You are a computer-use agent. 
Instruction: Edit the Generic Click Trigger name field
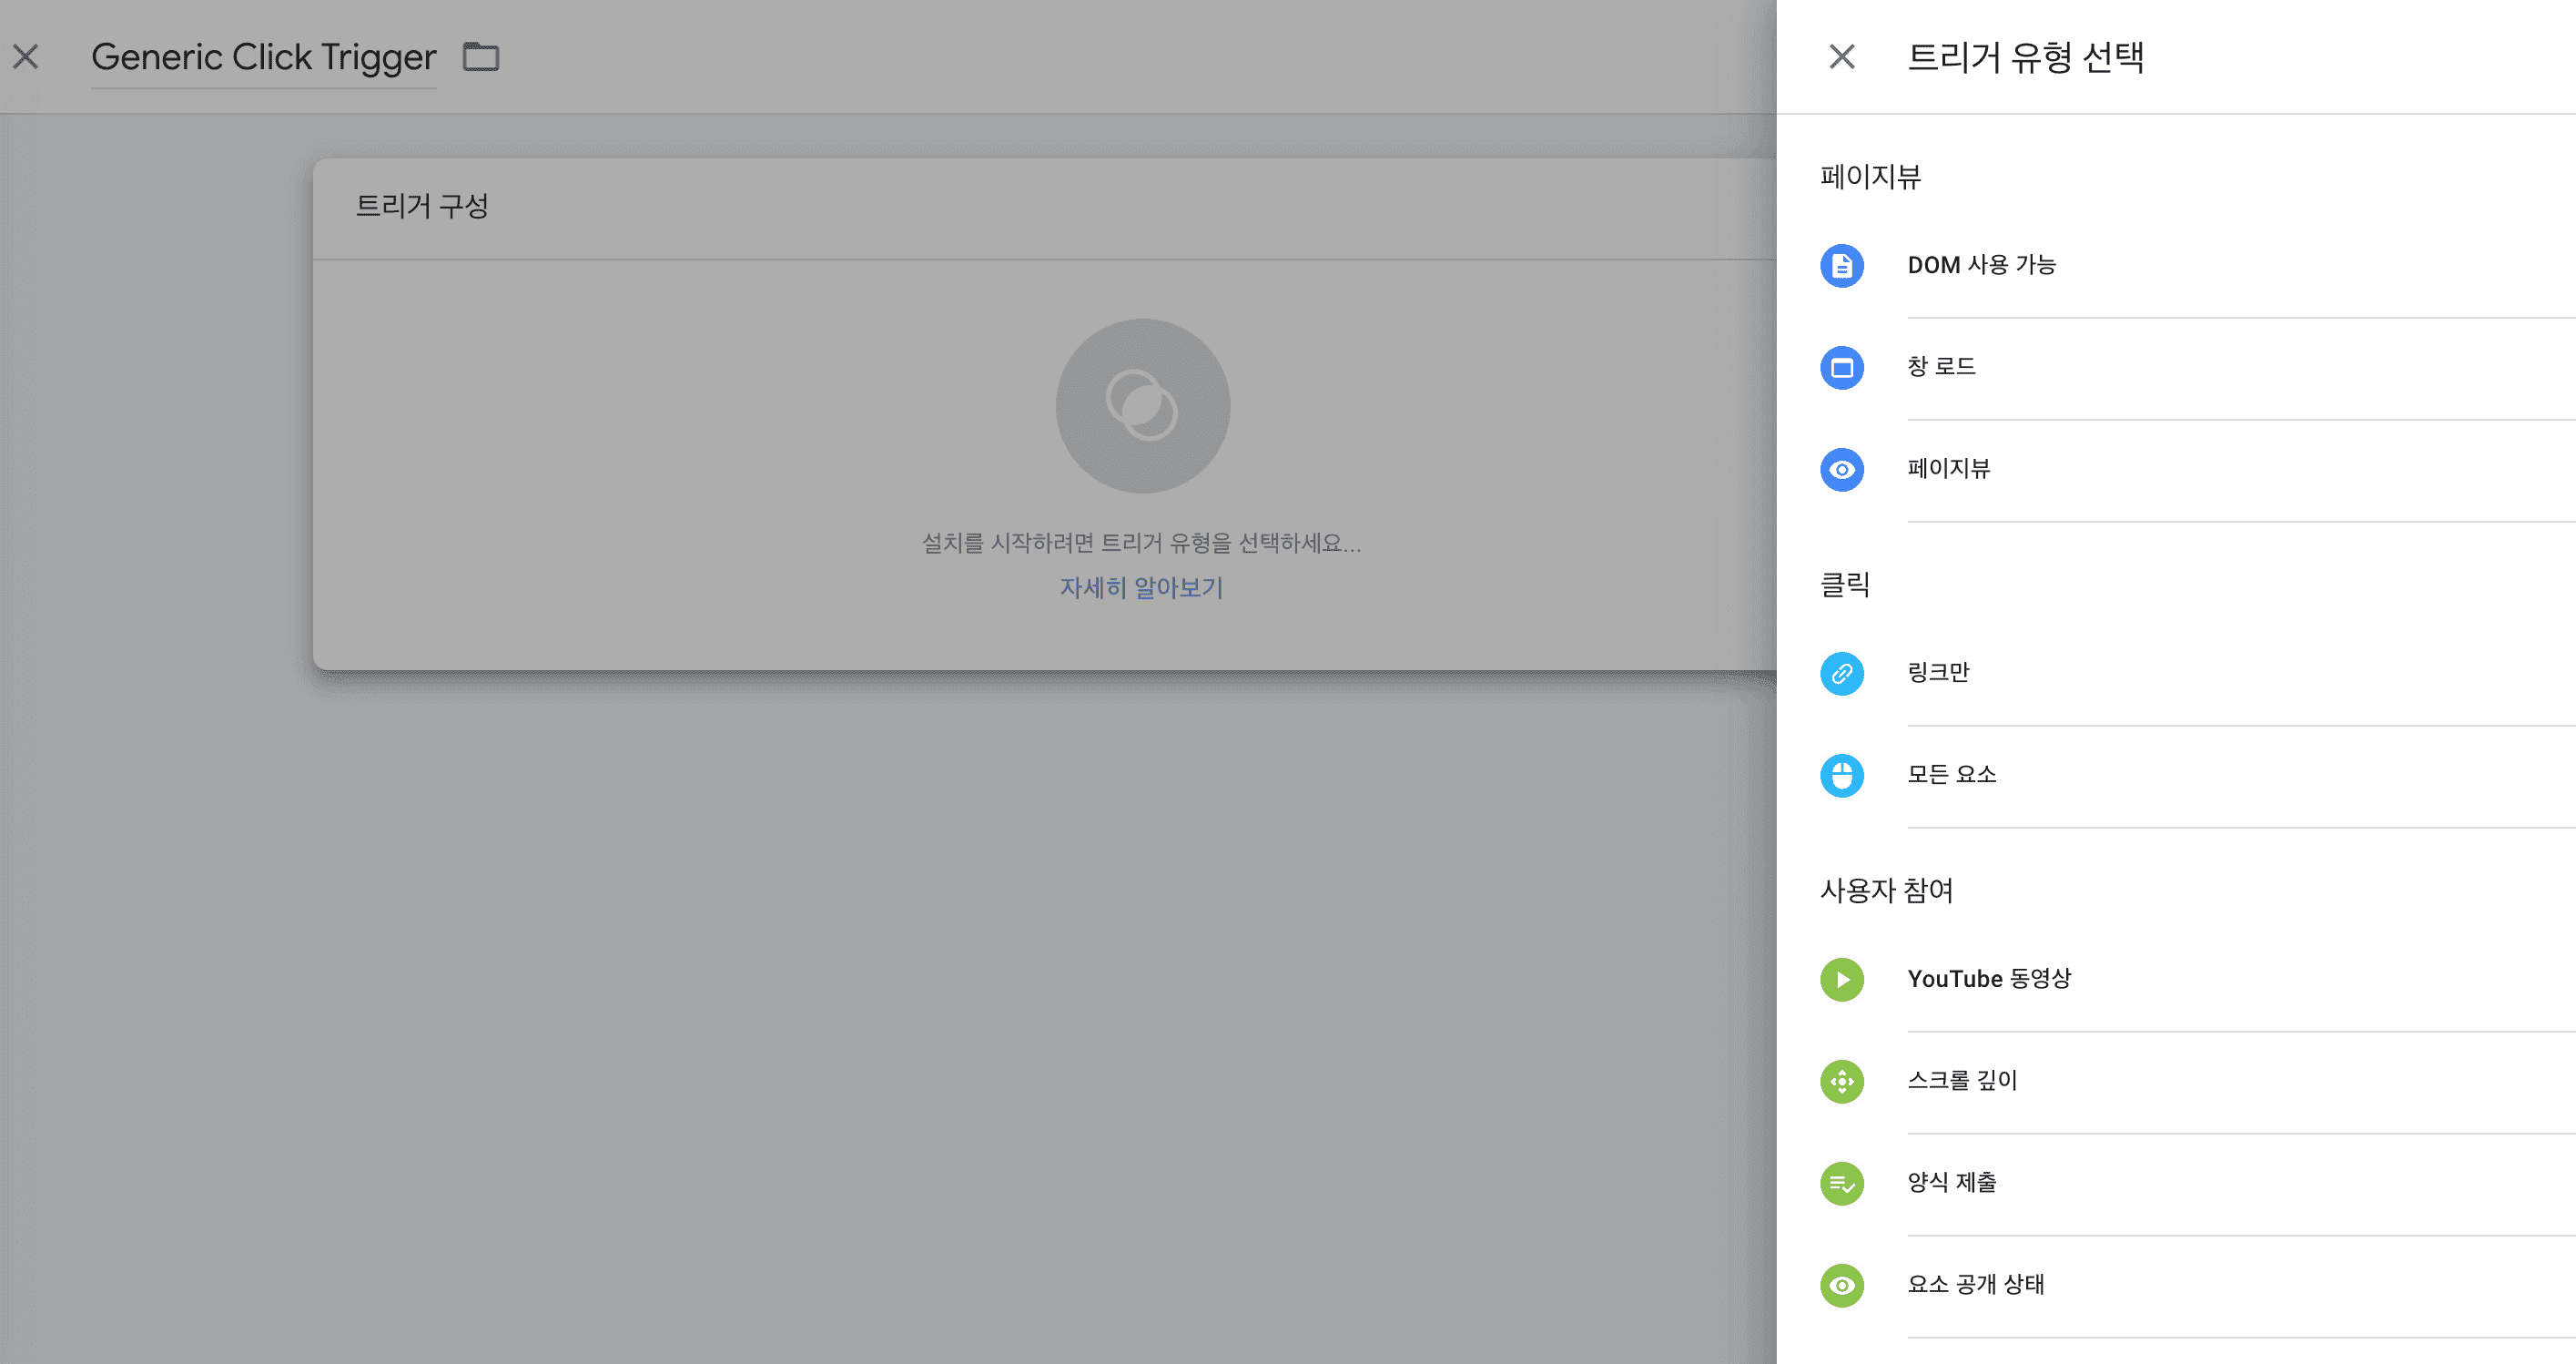263,57
